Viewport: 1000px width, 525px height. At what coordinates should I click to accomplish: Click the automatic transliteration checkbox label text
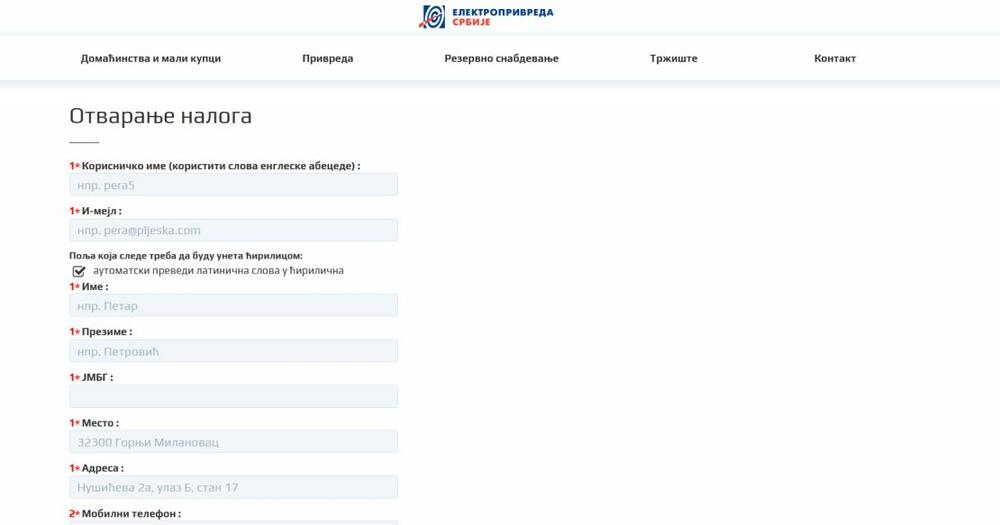(218, 271)
